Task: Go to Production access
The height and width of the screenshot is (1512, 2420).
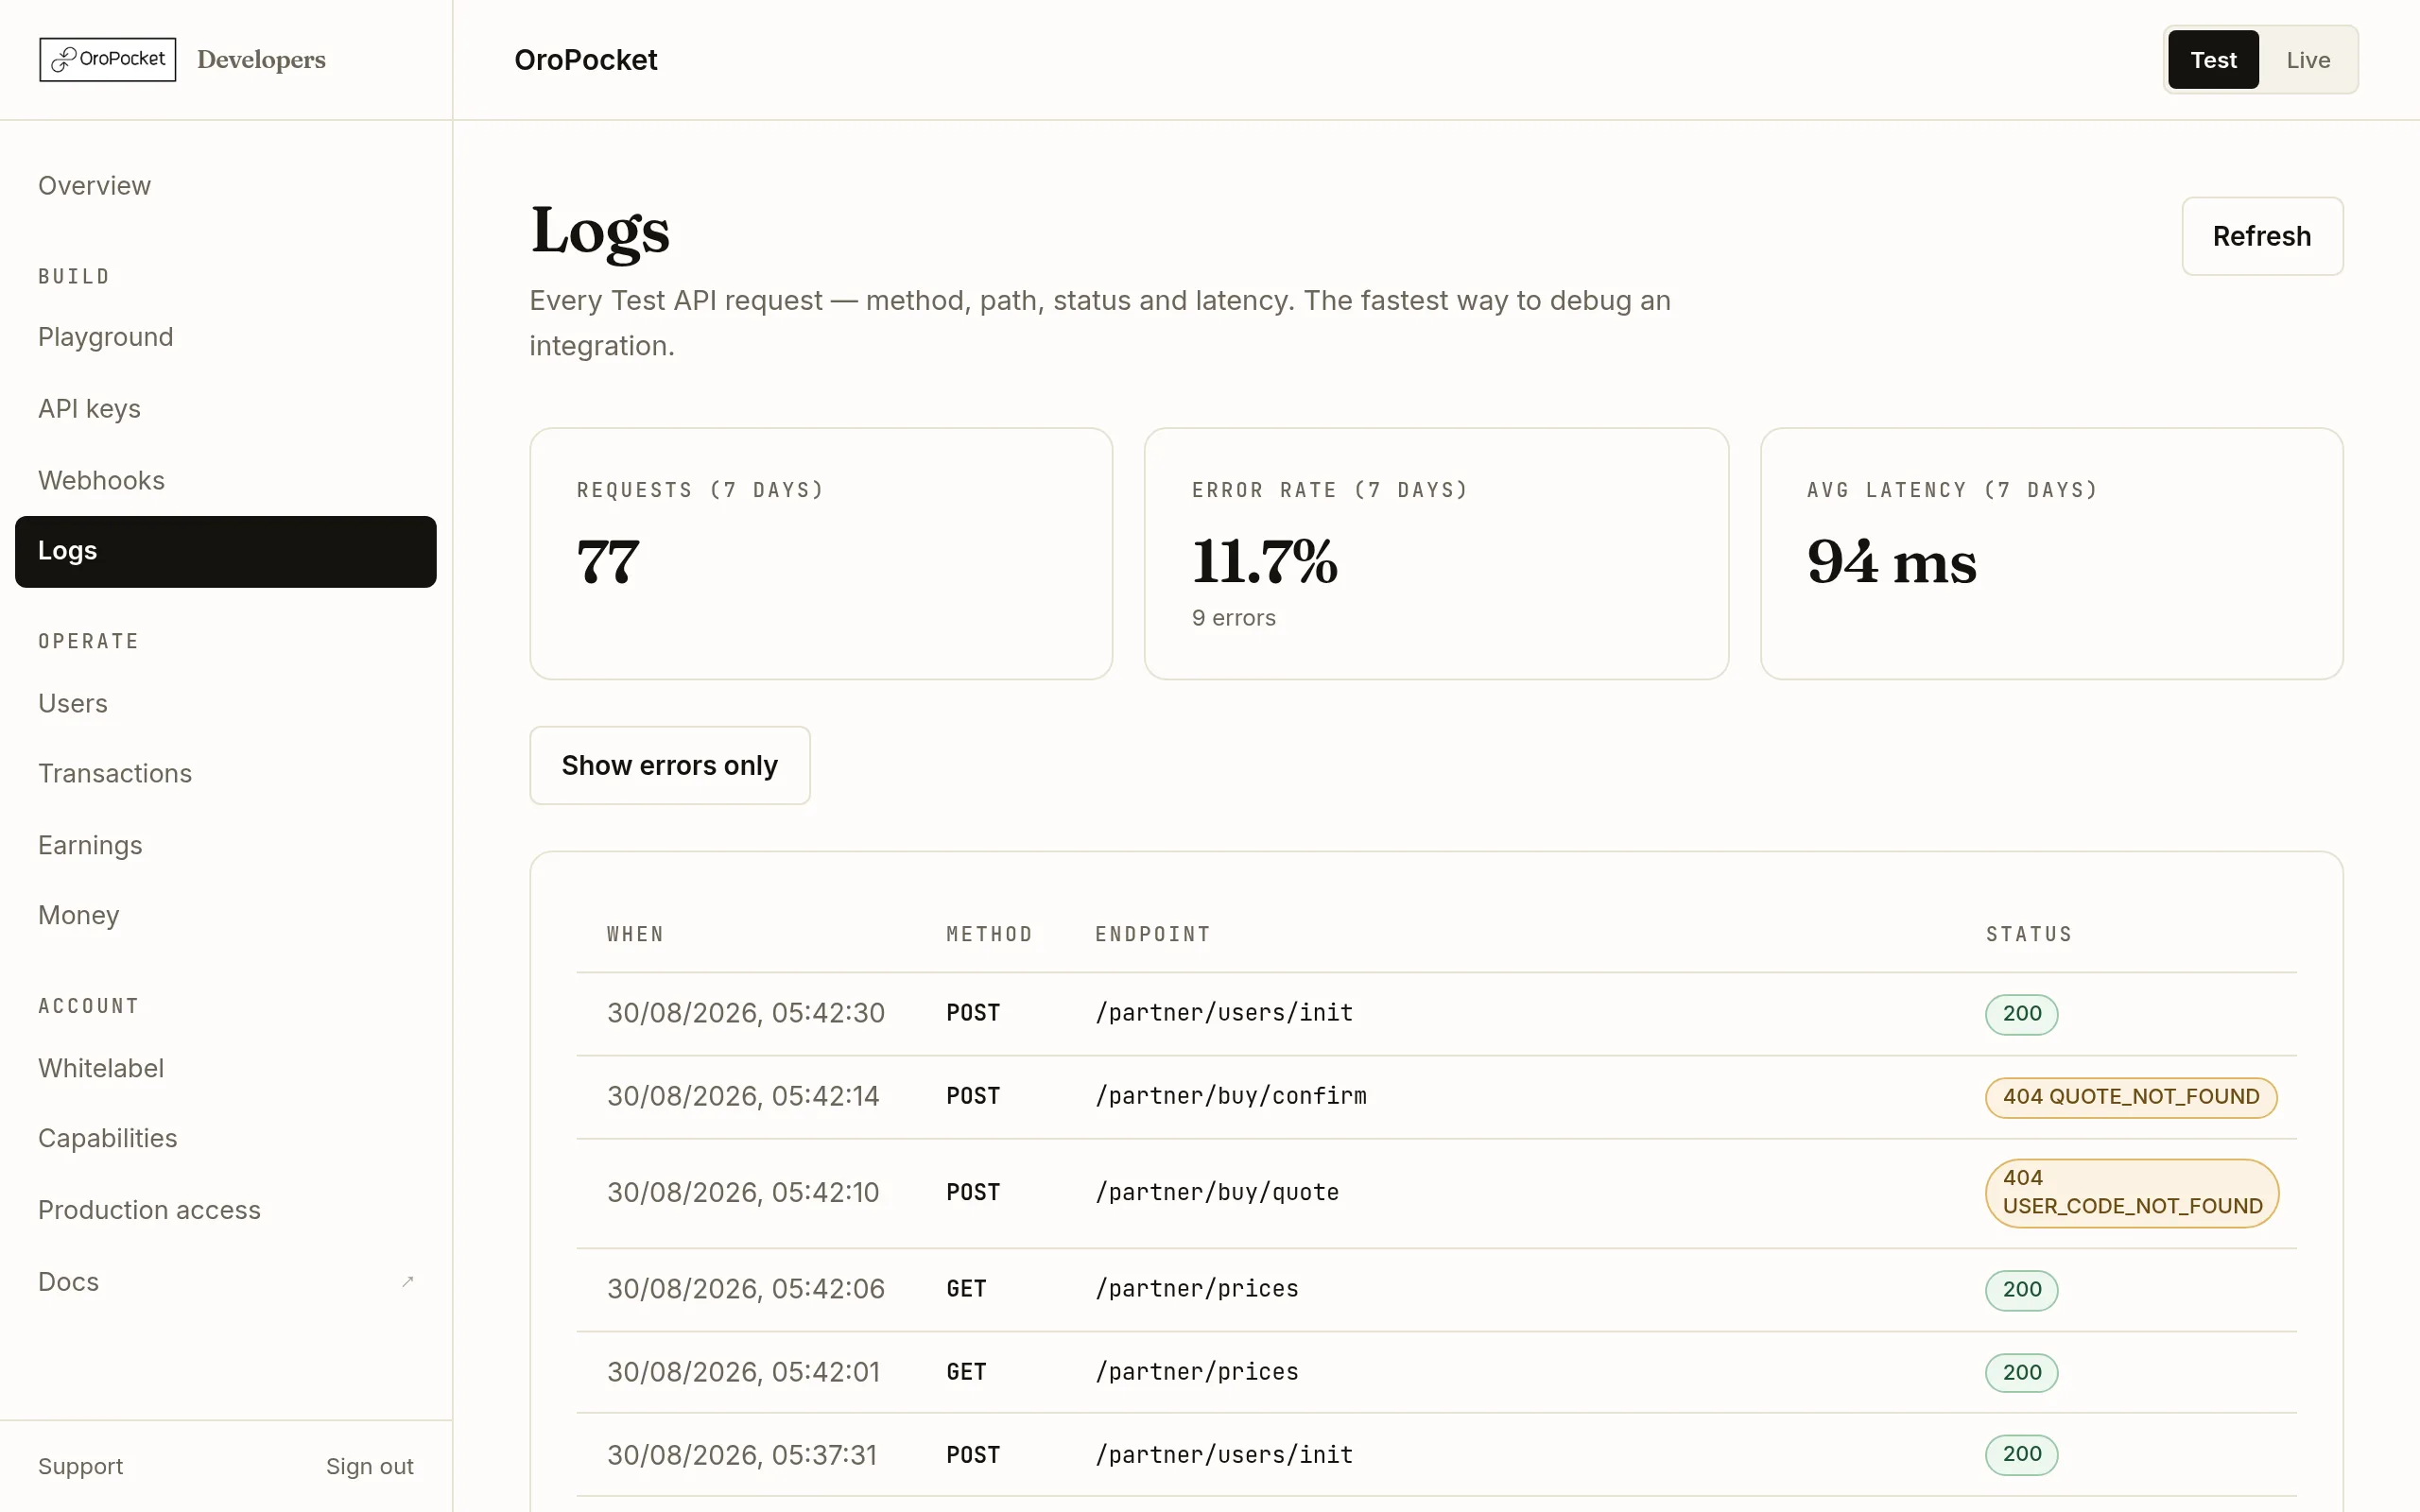Action: (226, 1211)
